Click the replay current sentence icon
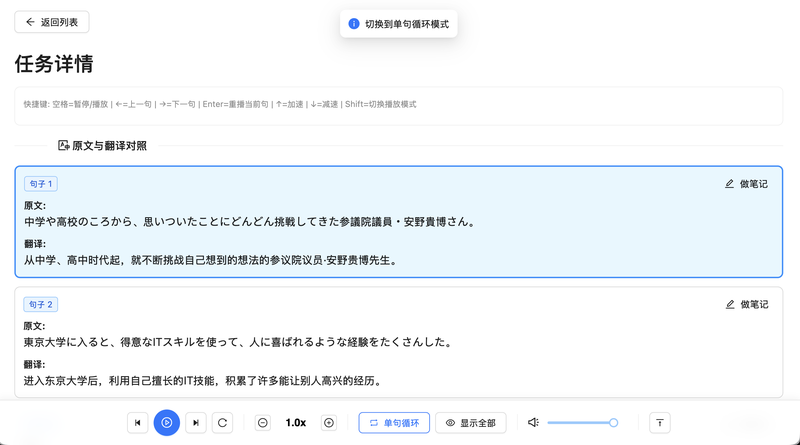The width and height of the screenshot is (800, 445). pos(223,423)
